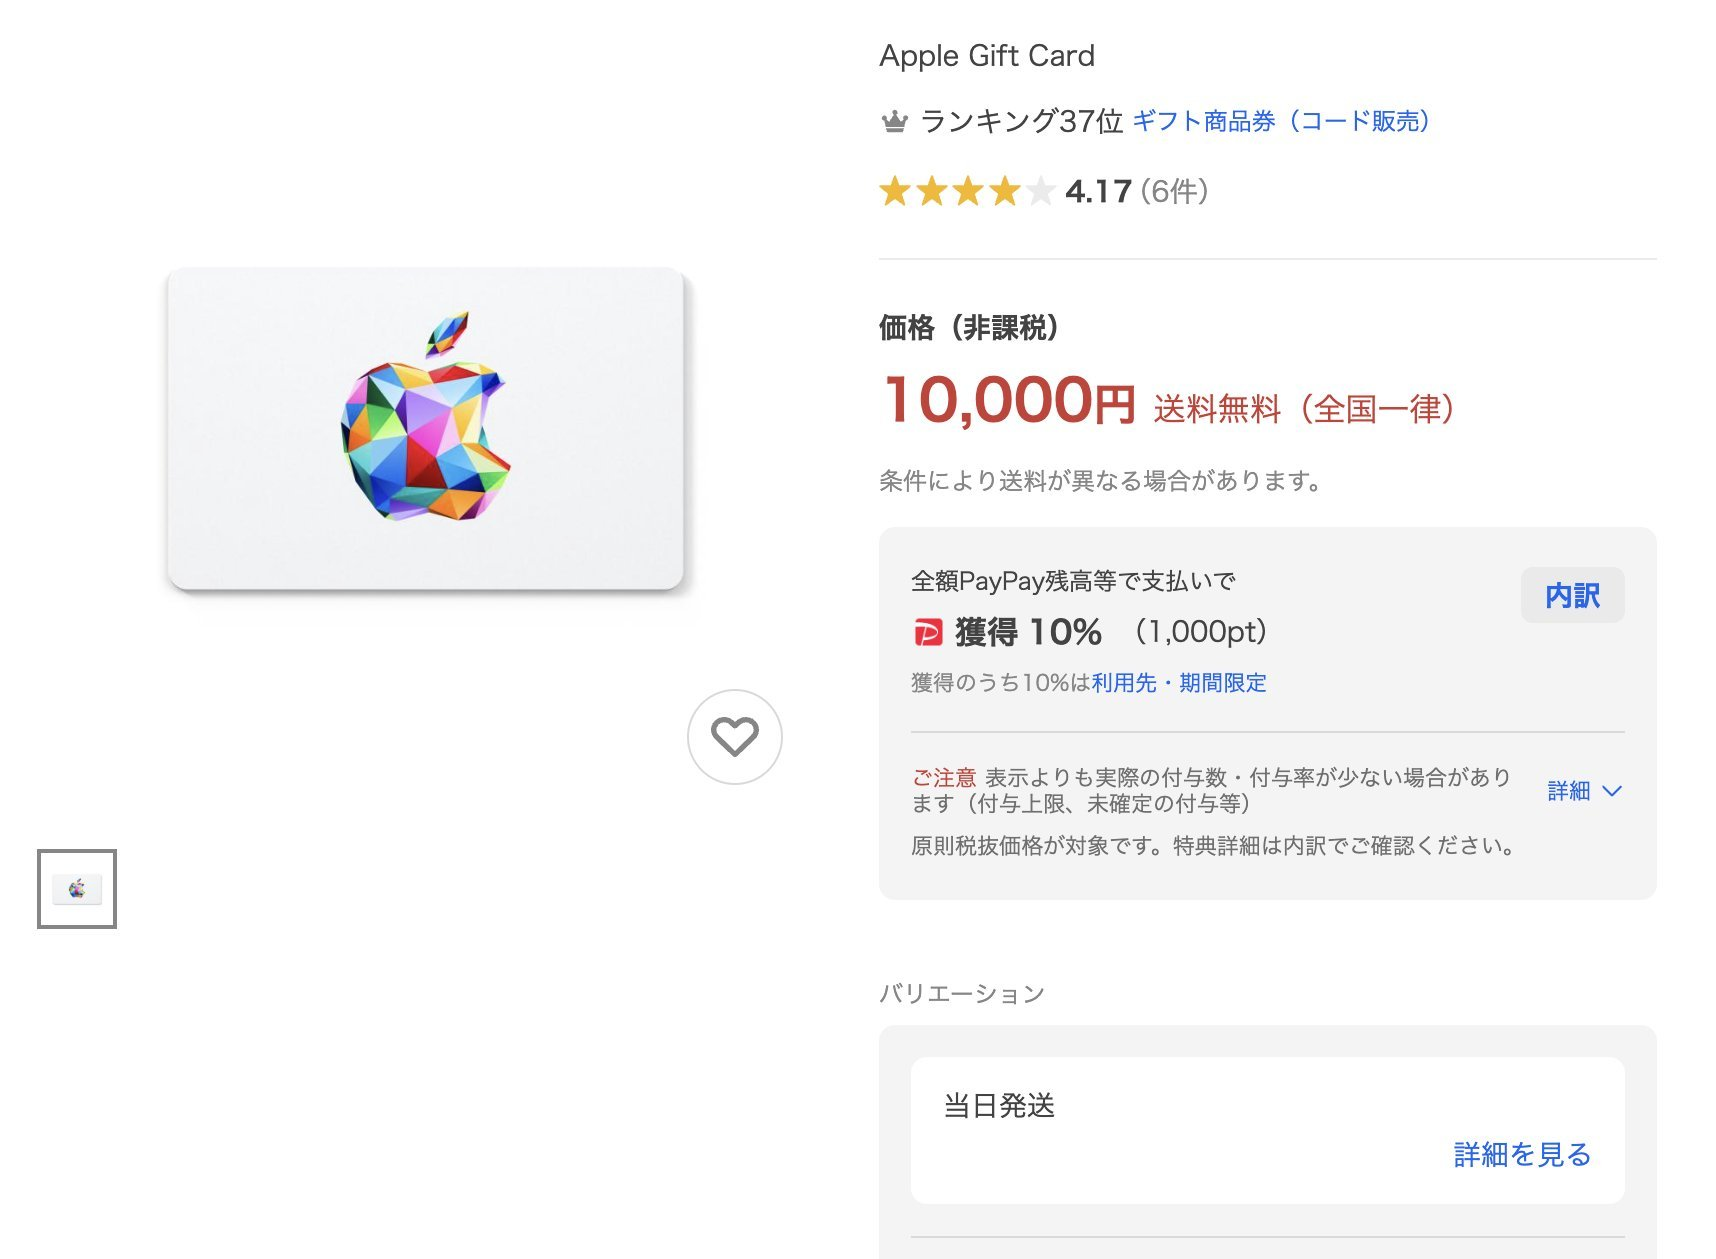Click the 獲得 10% points reward text

point(1028,632)
